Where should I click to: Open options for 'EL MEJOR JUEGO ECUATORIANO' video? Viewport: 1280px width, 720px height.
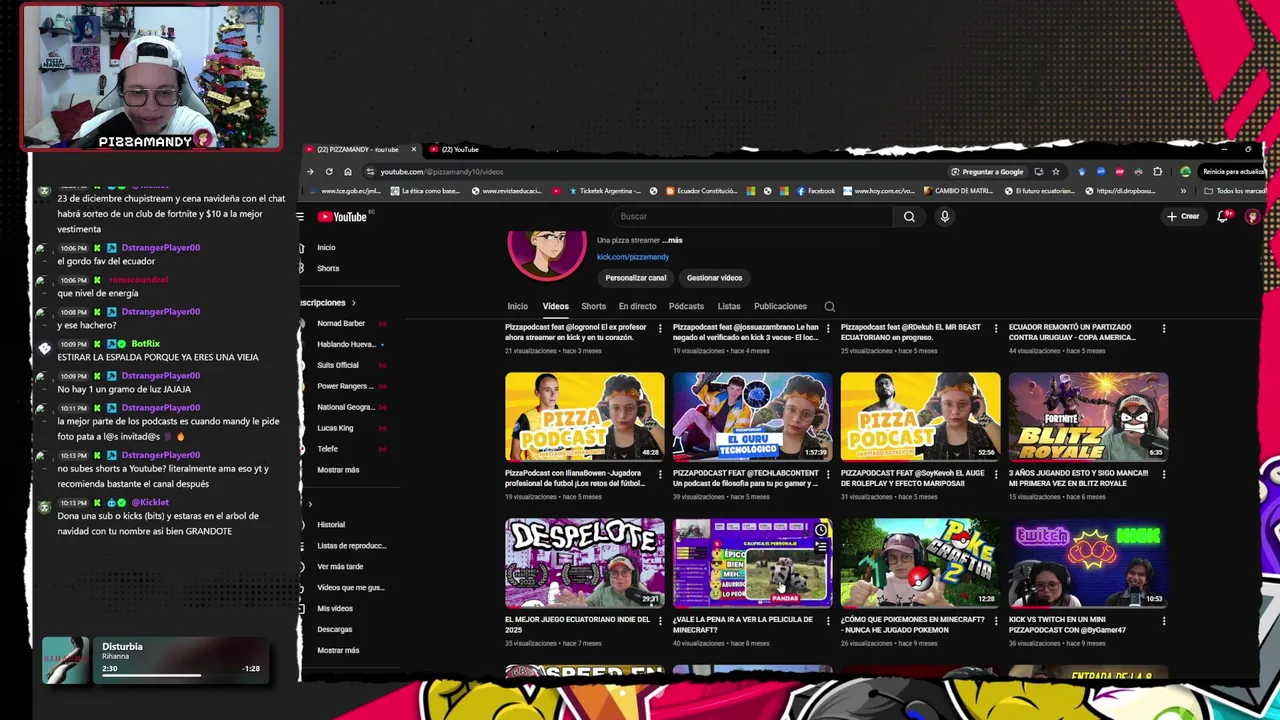click(660, 621)
